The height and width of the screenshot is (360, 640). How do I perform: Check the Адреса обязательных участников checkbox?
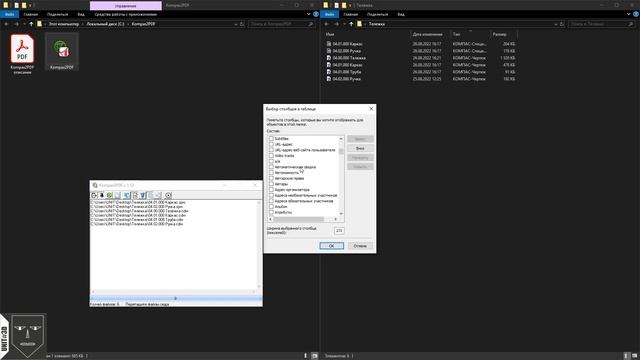point(271,201)
